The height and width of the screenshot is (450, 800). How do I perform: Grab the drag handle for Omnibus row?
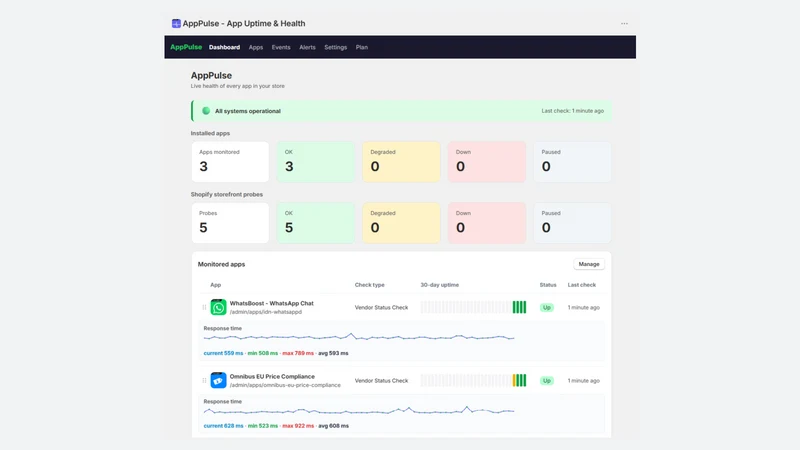204,380
